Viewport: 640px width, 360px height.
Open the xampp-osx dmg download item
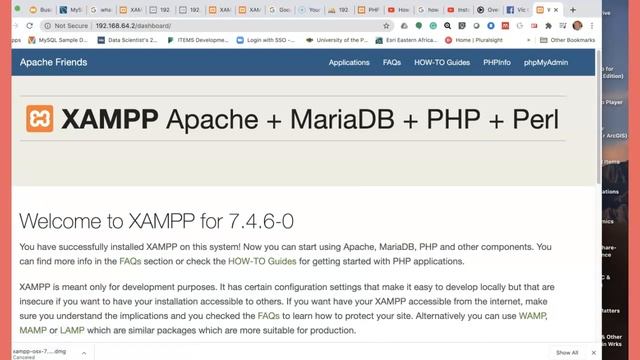click(x=39, y=353)
